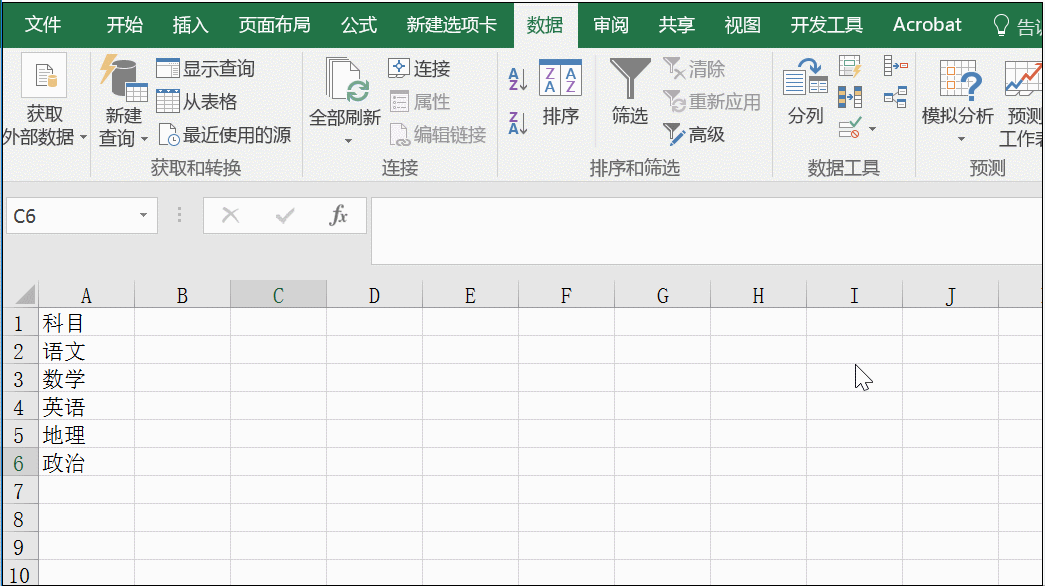
Task: Click the 属性 connection properties button
Action: point(419,102)
